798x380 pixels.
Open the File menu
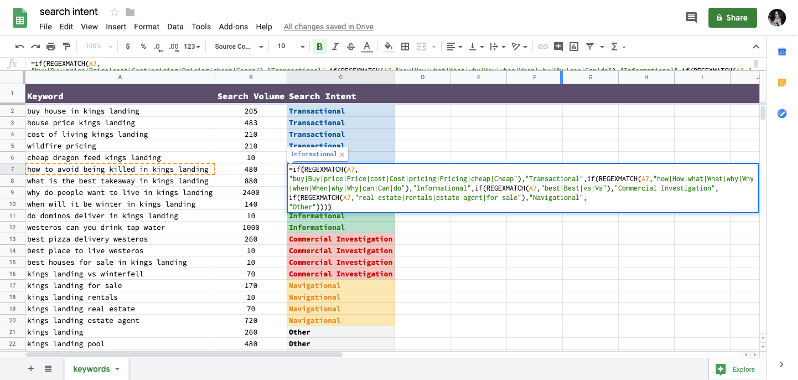tap(45, 26)
